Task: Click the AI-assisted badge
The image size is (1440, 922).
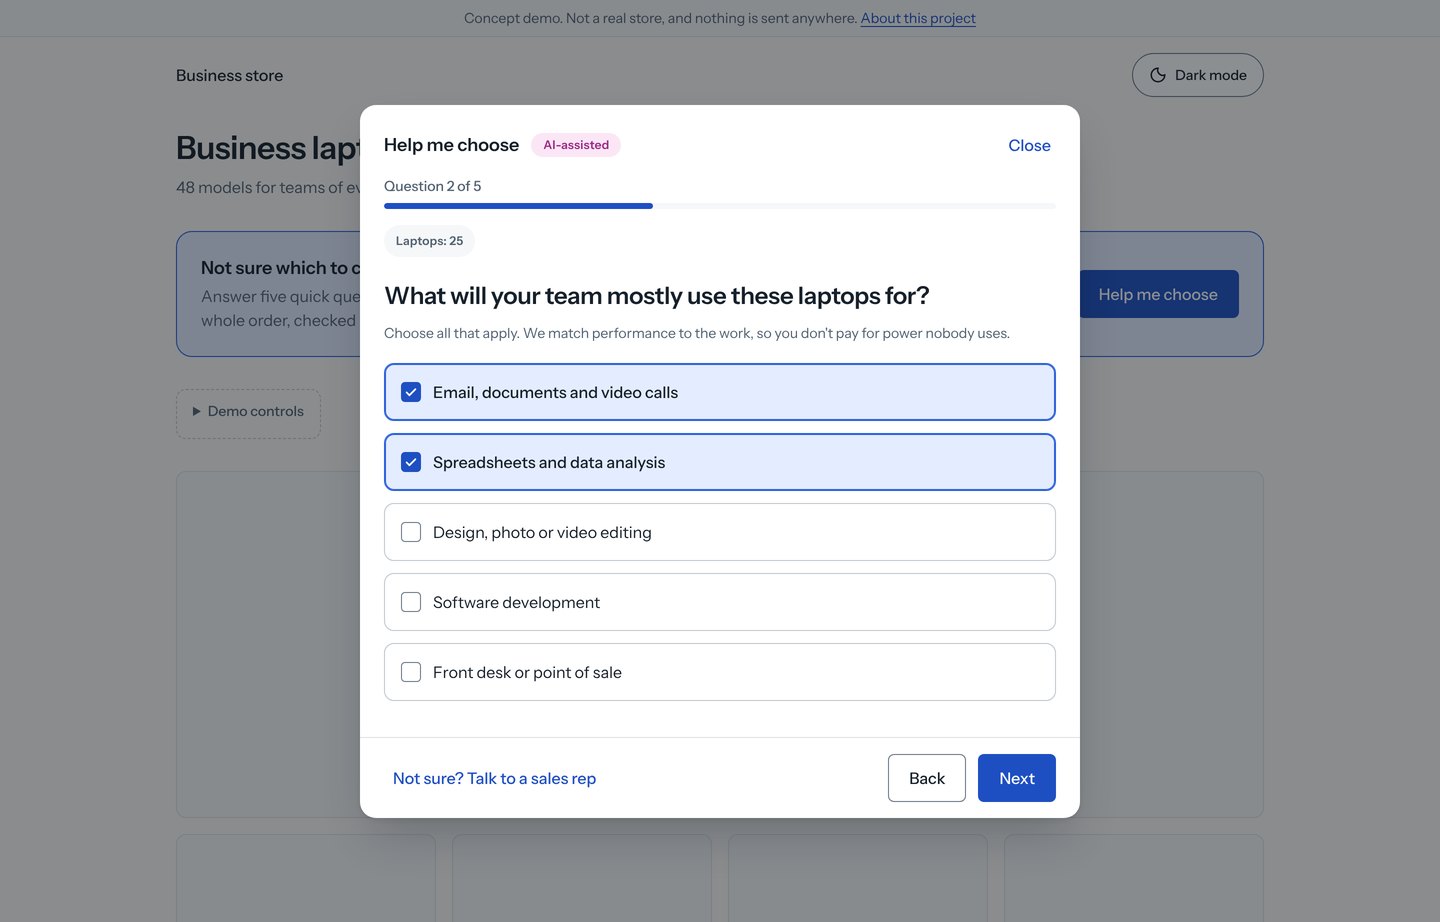Action: pyautogui.click(x=576, y=145)
